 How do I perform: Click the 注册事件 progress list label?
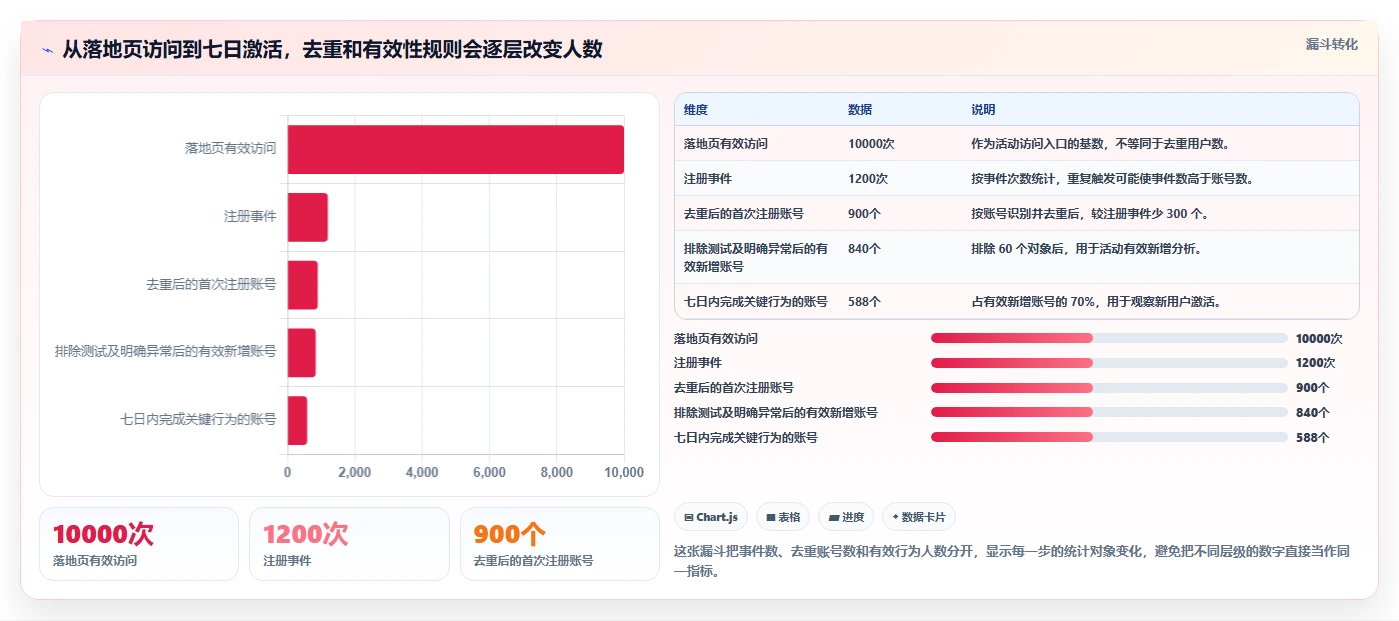pos(698,363)
